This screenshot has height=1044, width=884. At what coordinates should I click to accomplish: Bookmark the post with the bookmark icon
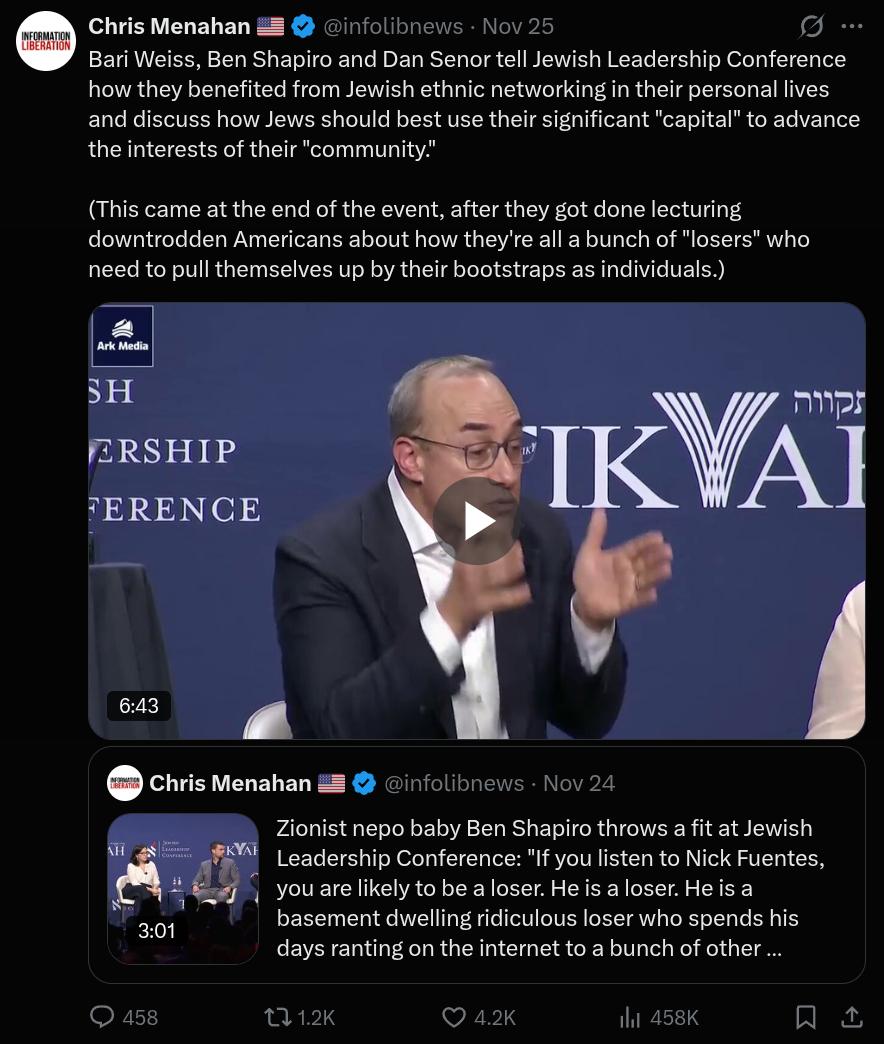(806, 1017)
